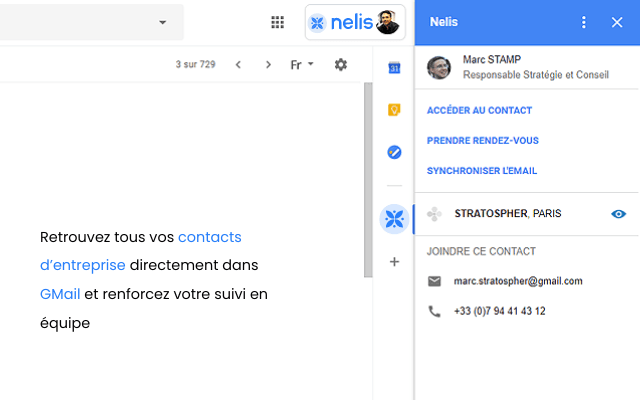
Task: Open the Fr input language dropdown
Action: pyautogui.click(x=302, y=64)
